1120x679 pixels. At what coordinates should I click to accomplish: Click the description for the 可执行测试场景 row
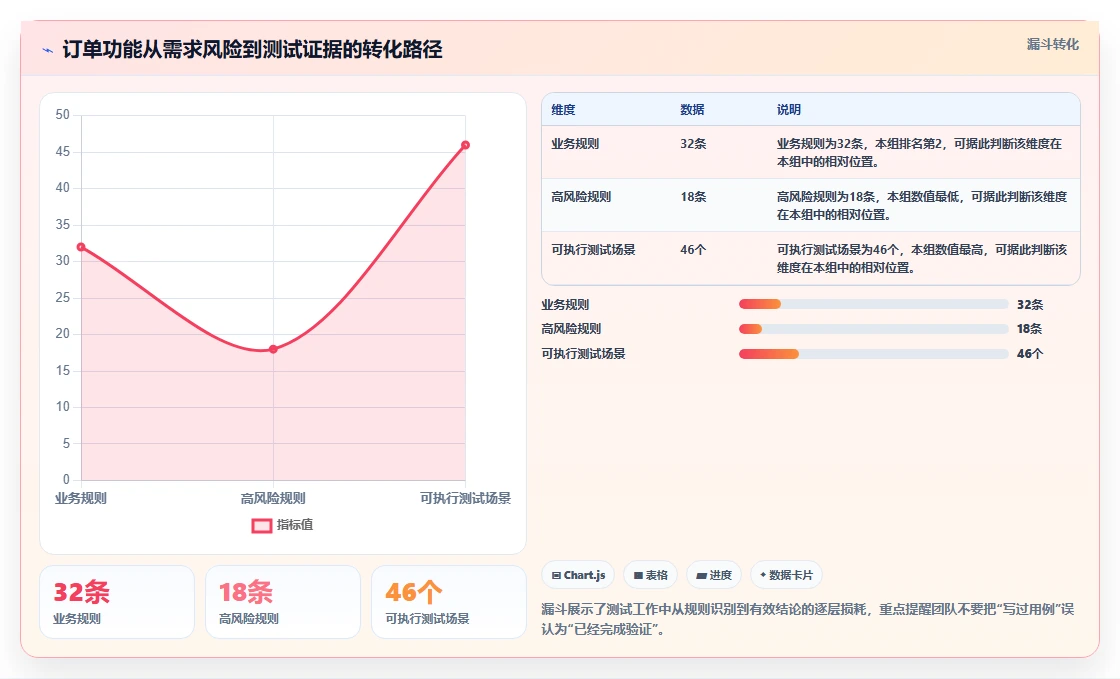pyautogui.click(x=922, y=258)
